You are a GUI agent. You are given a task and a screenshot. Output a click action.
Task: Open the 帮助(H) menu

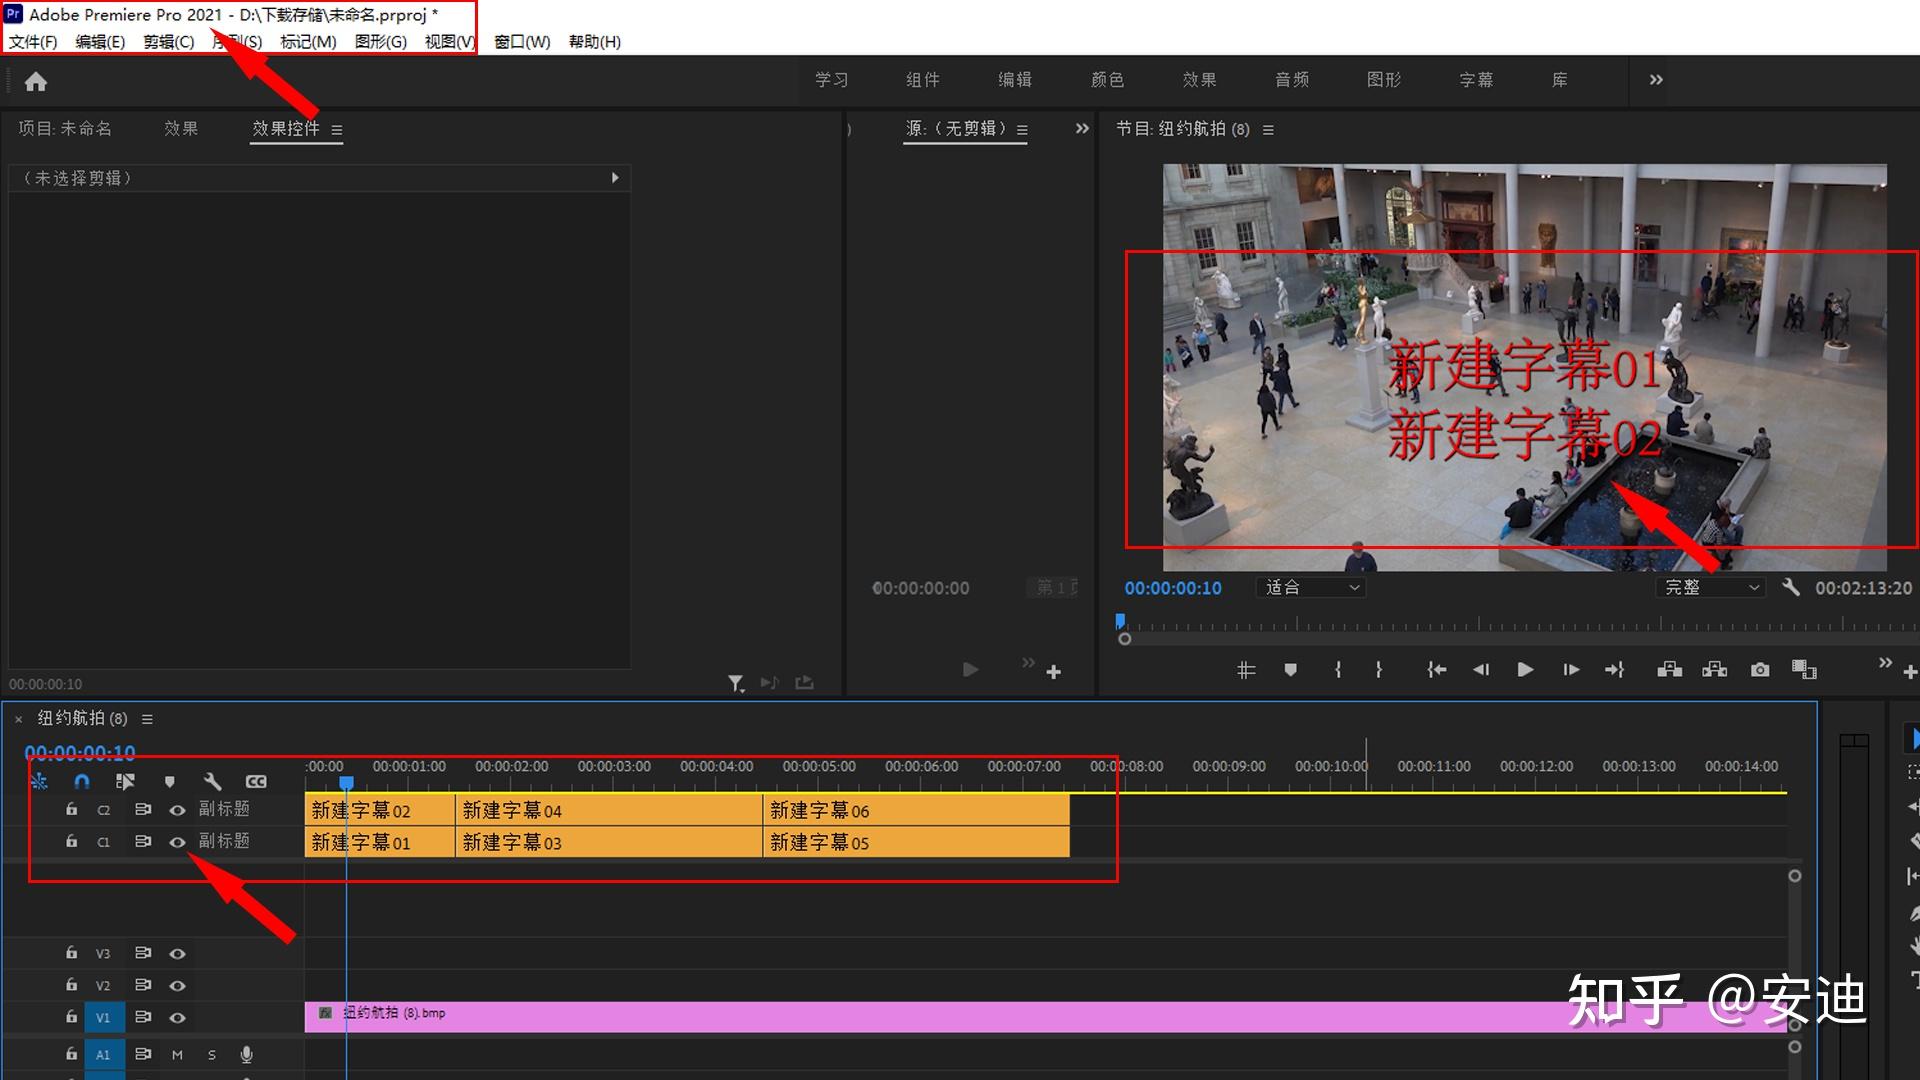[x=595, y=42]
